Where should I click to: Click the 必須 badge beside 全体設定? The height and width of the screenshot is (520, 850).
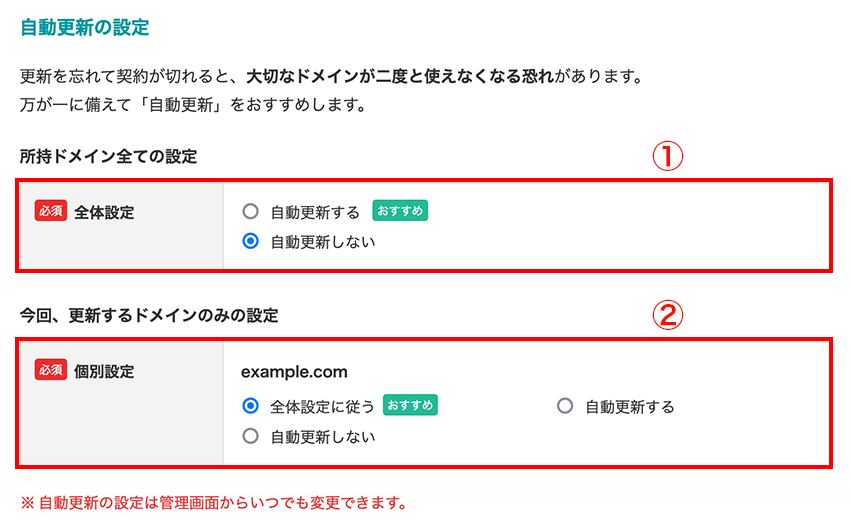point(50,212)
